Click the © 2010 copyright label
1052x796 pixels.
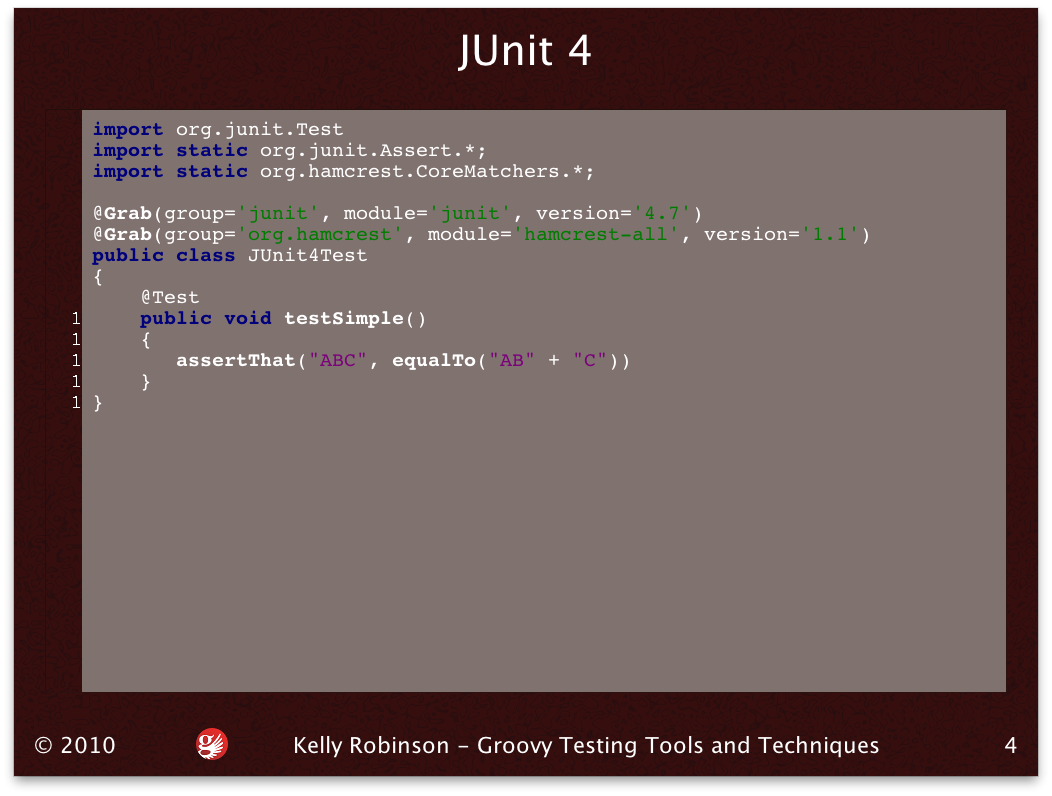coord(73,744)
